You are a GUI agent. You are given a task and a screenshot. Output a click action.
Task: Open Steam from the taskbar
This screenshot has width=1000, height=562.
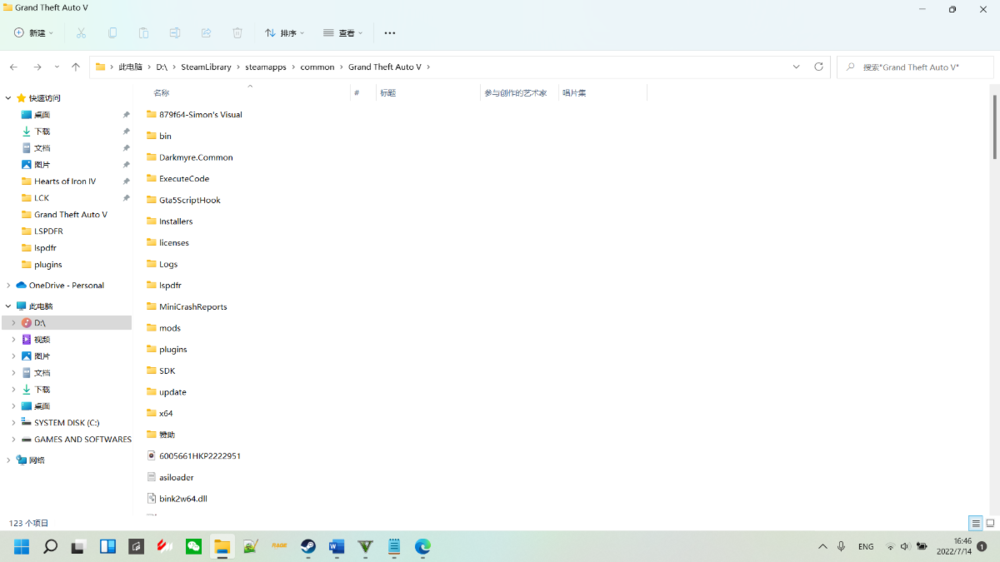(x=308, y=547)
